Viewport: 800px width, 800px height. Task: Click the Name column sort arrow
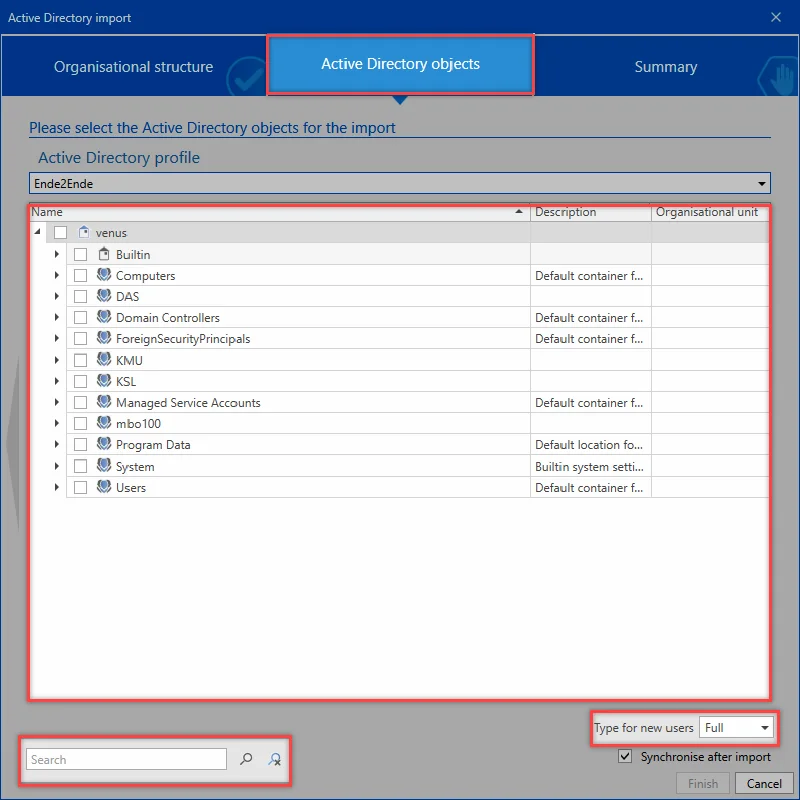[519, 211]
